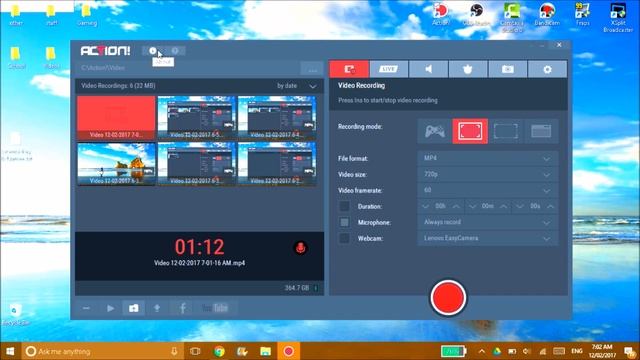The image size is (640, 360).
Task: Browse output folder with ellipsis button
Action: (x=312, y=69)
